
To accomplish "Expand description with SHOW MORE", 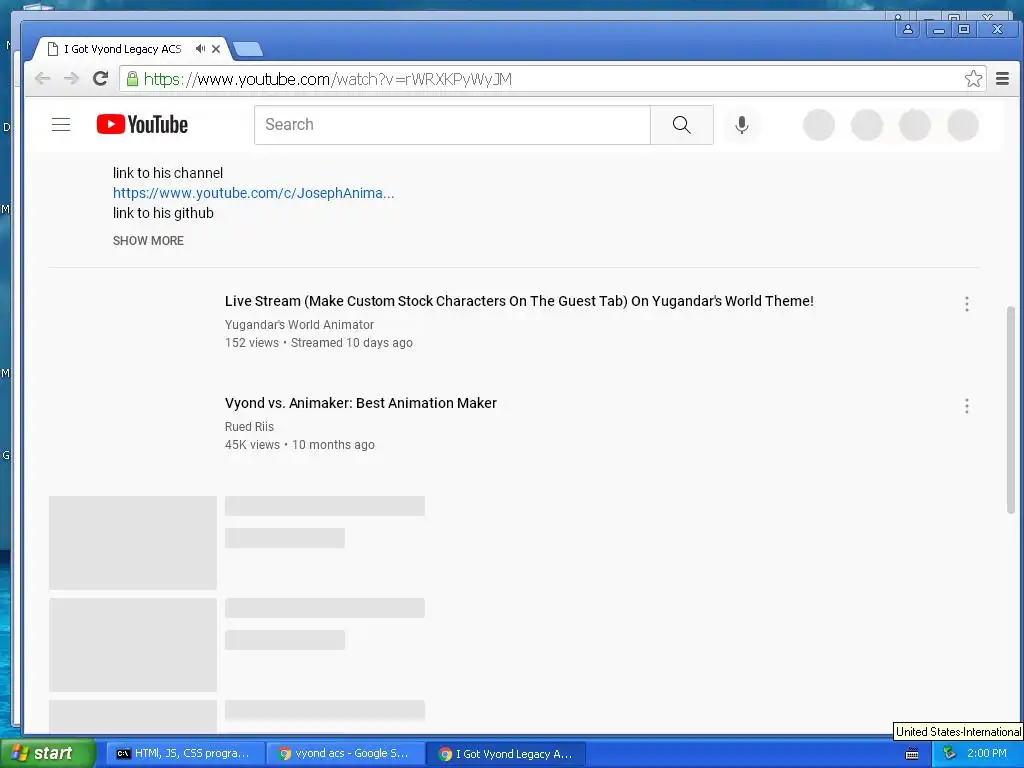I will tap(148, 240).
